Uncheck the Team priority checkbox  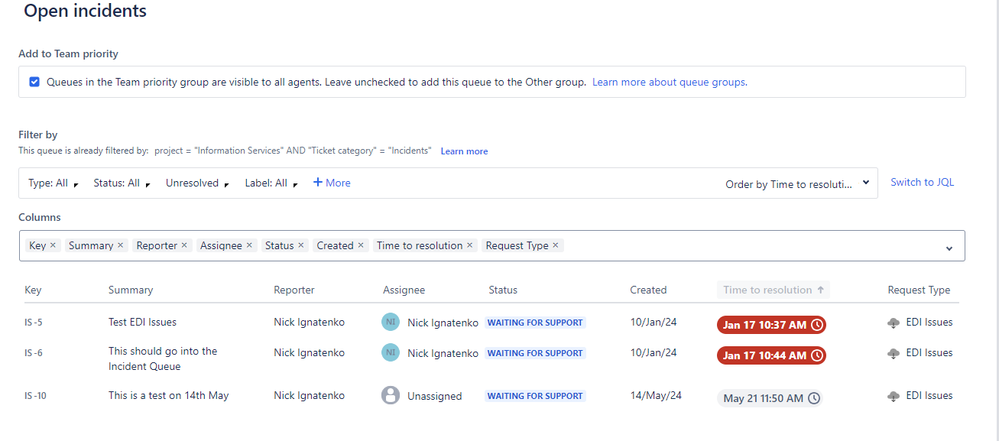(x=34, y=82)
